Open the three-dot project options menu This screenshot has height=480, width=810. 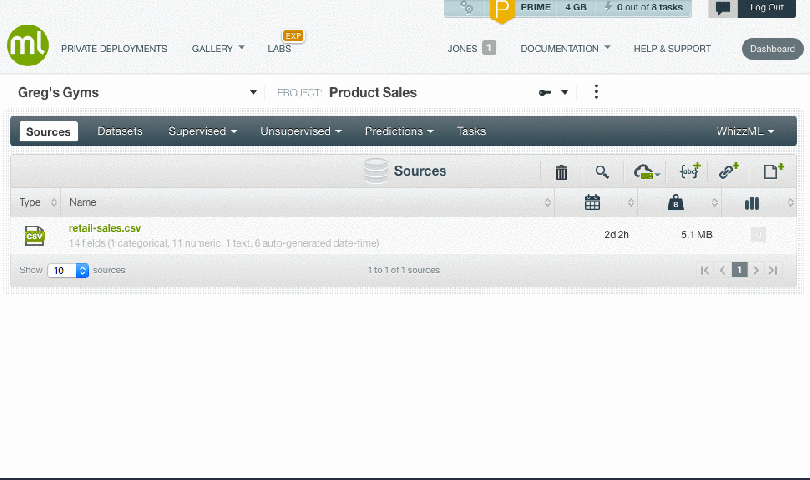click(597, 92)
